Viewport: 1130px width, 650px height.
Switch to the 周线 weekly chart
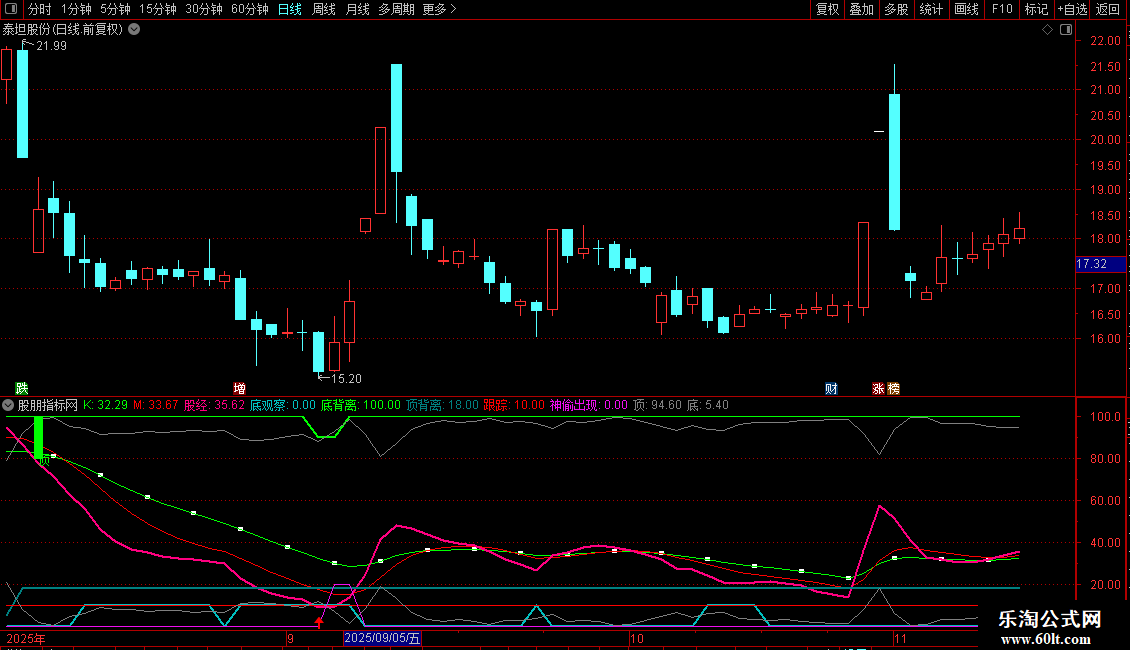click(324, 9)
